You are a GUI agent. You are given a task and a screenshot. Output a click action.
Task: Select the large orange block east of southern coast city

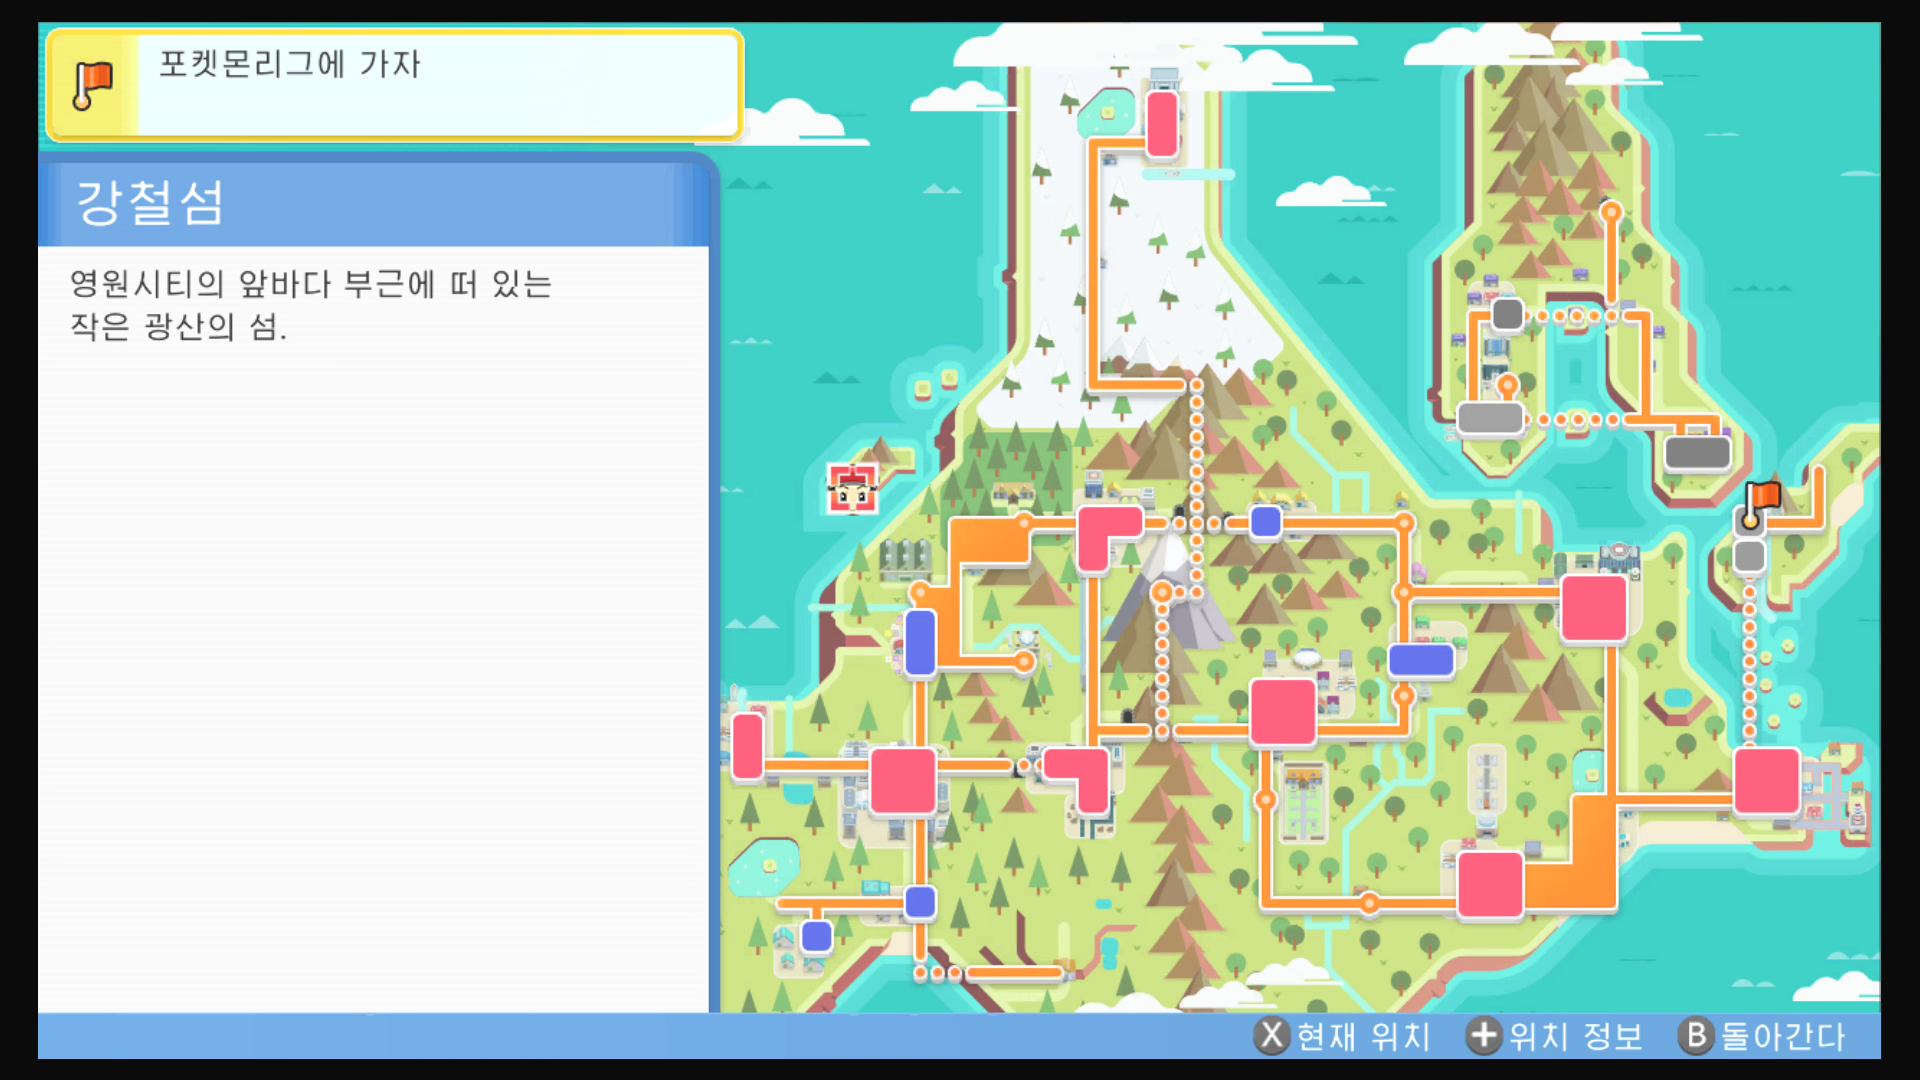(1574, 853)
